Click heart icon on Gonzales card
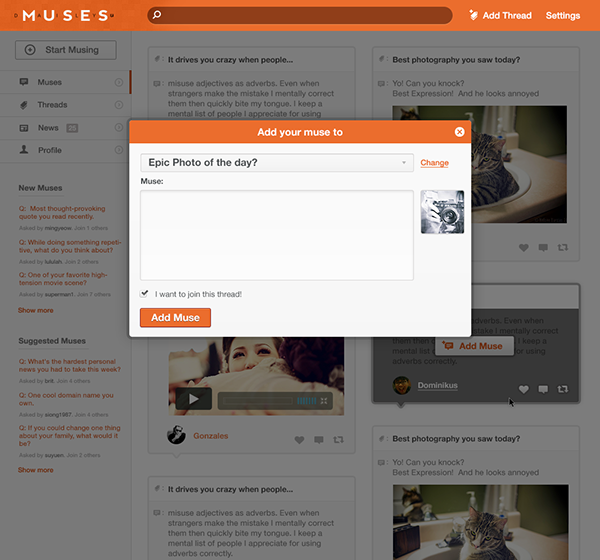 (299, 440)
